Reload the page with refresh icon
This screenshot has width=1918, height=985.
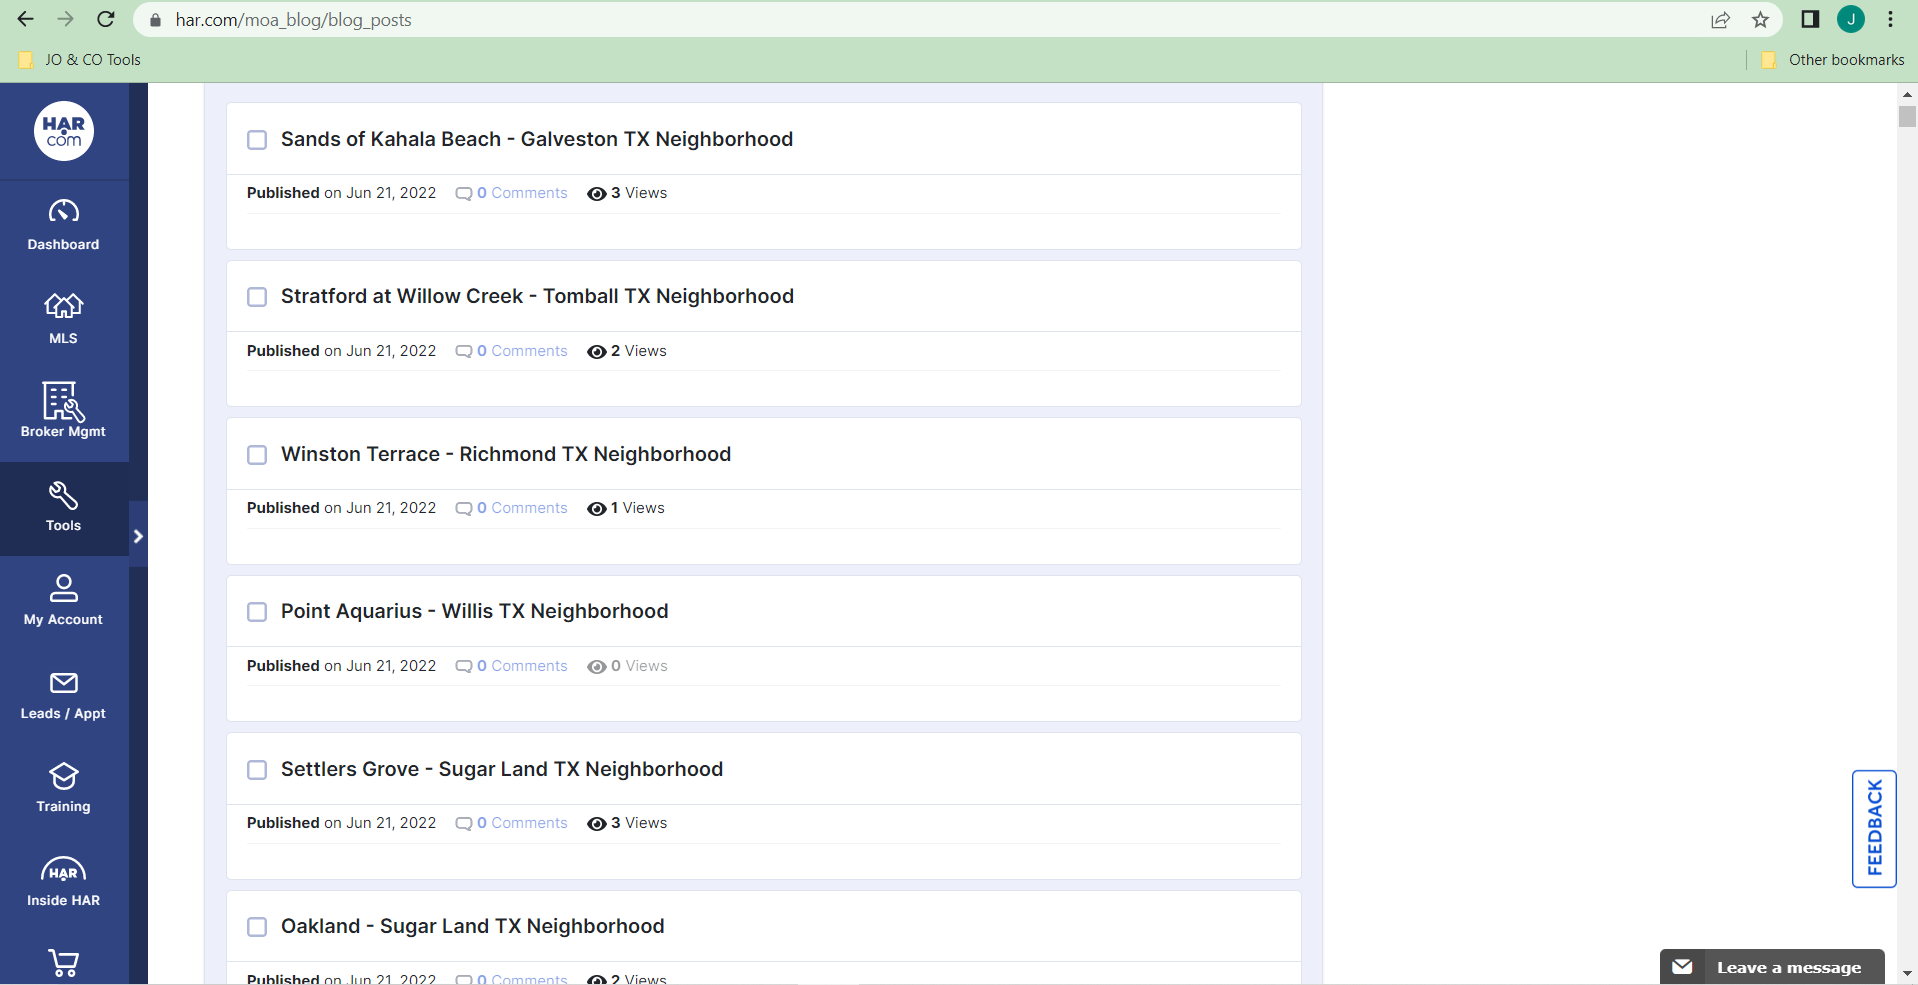pos(105,19)
